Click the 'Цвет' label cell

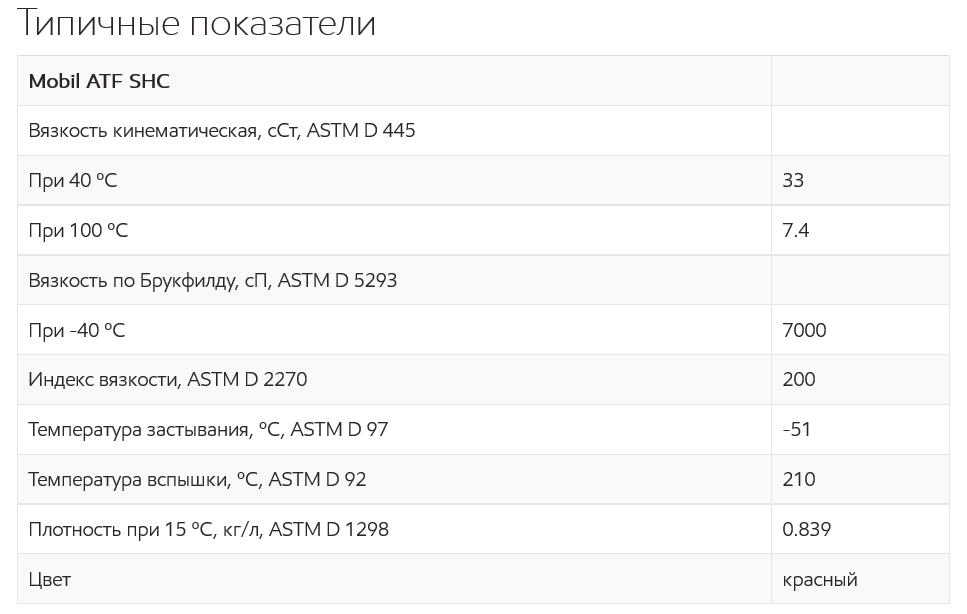click(394, 579)
